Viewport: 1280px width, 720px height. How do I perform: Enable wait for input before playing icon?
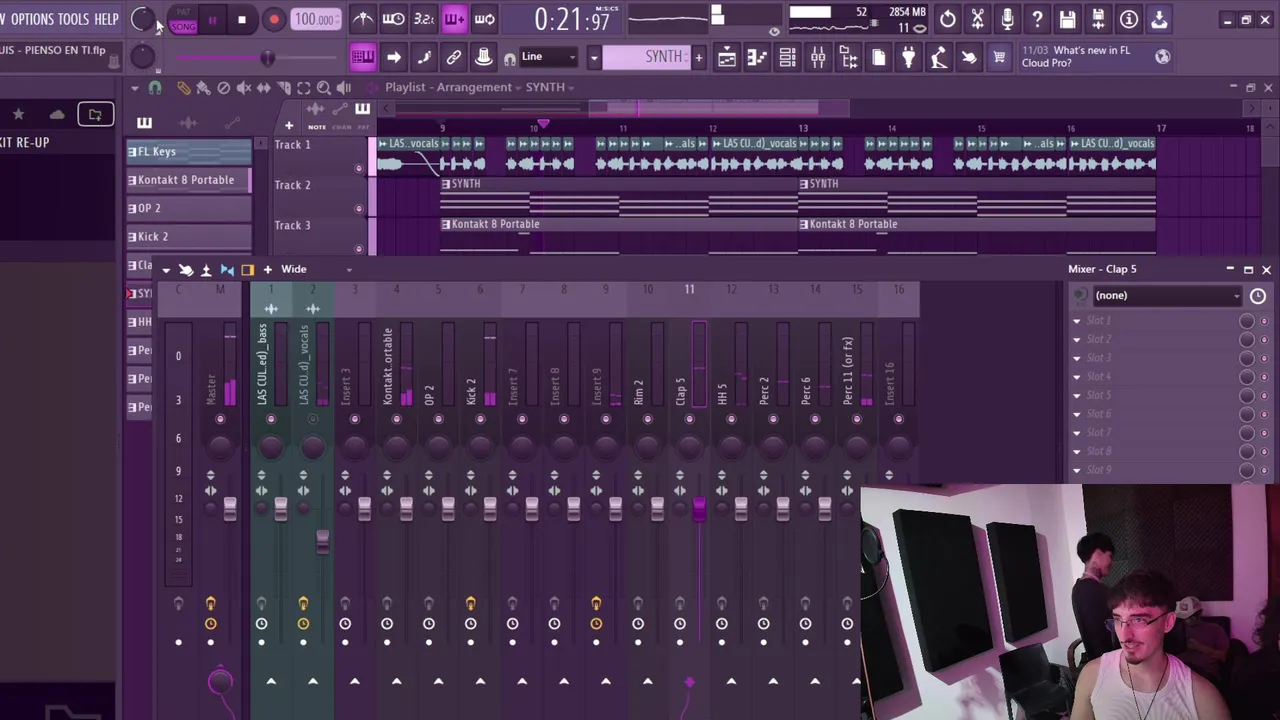point(394,19)
